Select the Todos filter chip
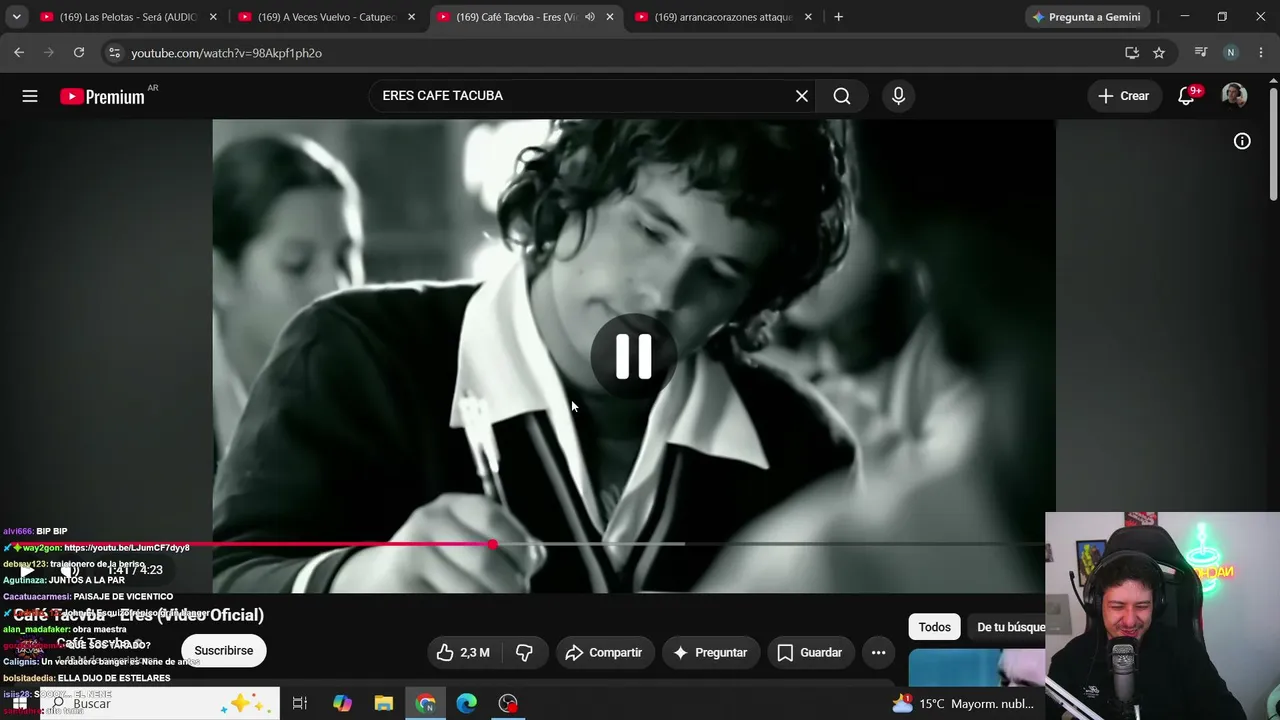The image size is (1280, 720). point(935,627)
